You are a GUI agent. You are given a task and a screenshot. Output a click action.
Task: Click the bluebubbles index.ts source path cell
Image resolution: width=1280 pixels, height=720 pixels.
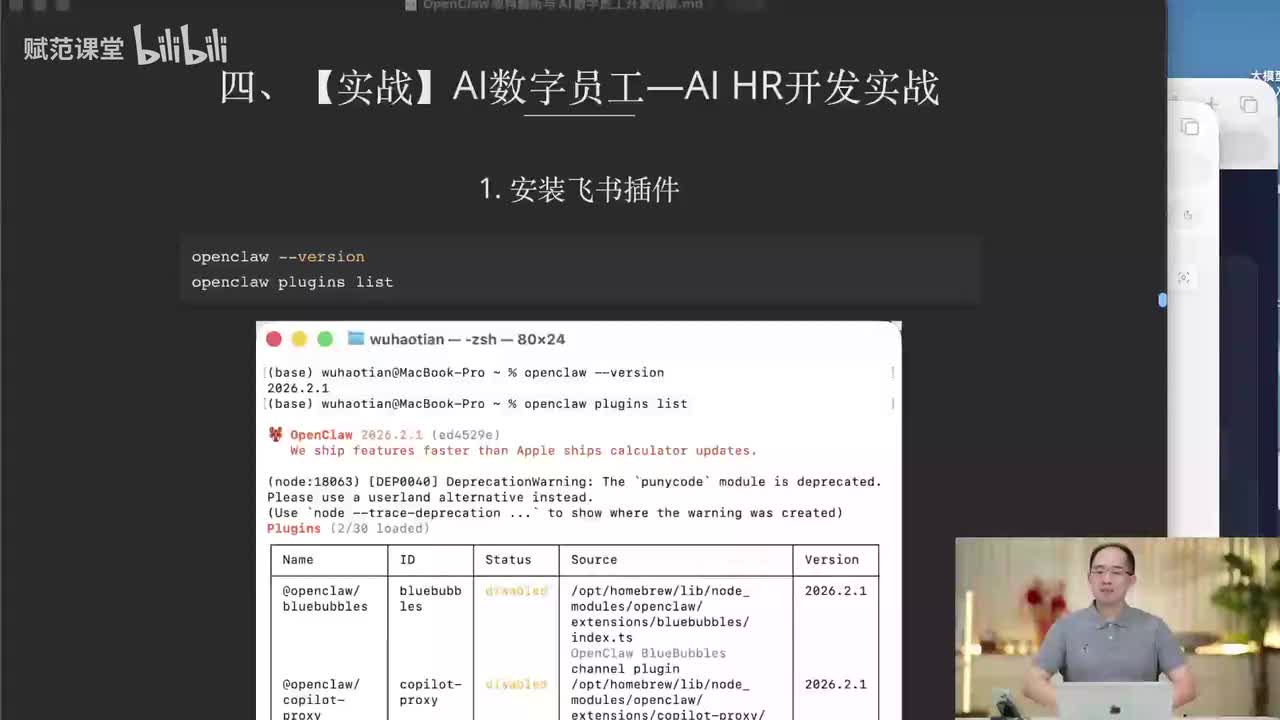point(660,614)
